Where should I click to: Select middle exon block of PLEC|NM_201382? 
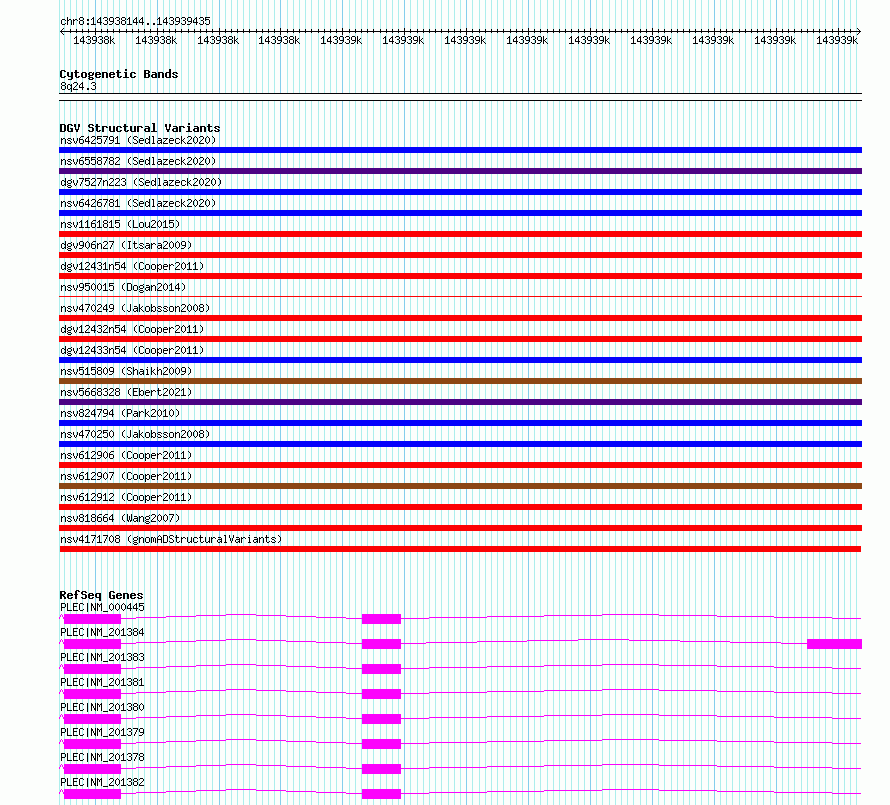point(381,794)
